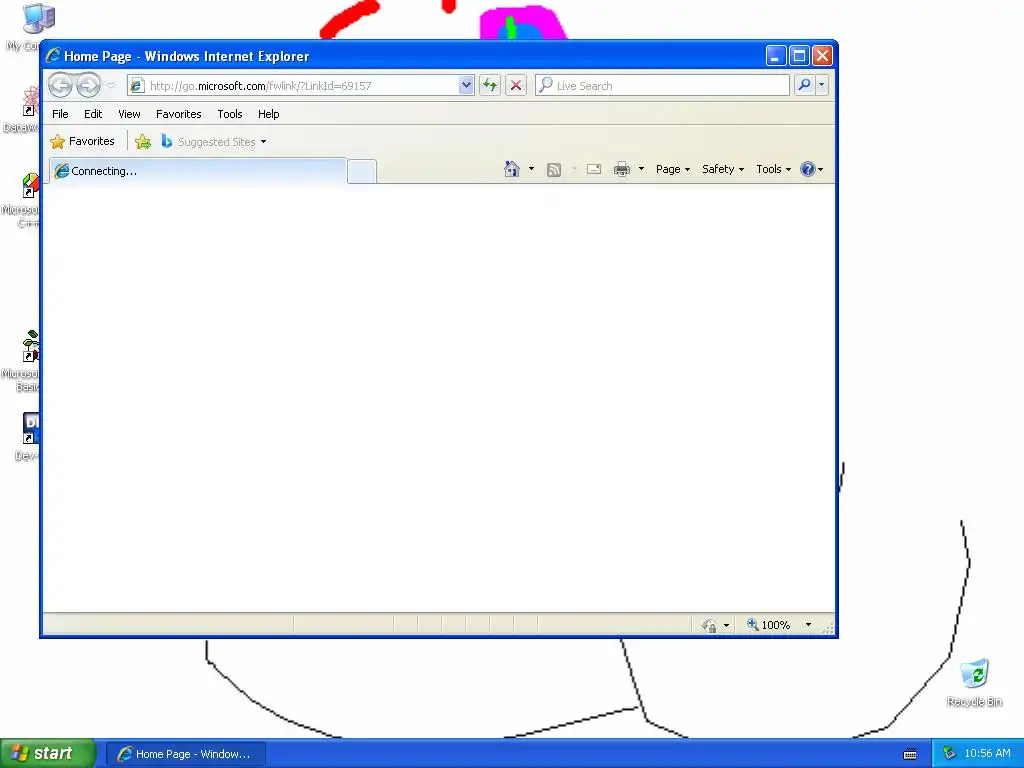Click the taskbar keyboard icon

(910, 754)
